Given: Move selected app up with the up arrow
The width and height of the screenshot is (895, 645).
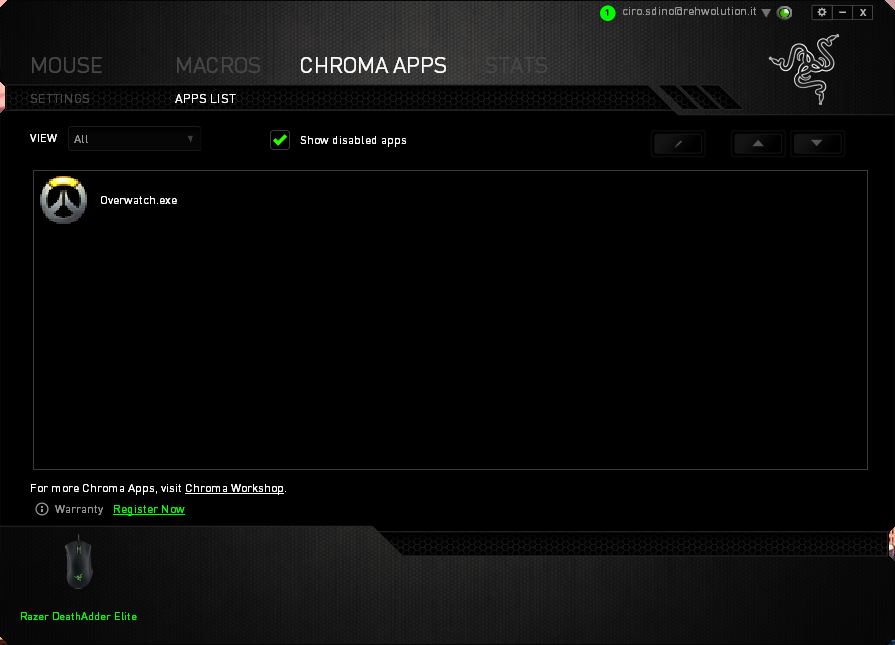Looking at the screenshot, I should click(759, 143).
